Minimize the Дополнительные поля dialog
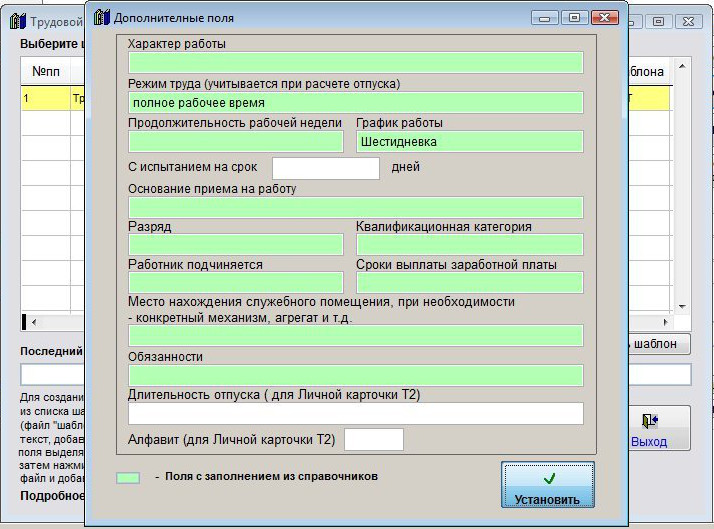 click(545, 18)
